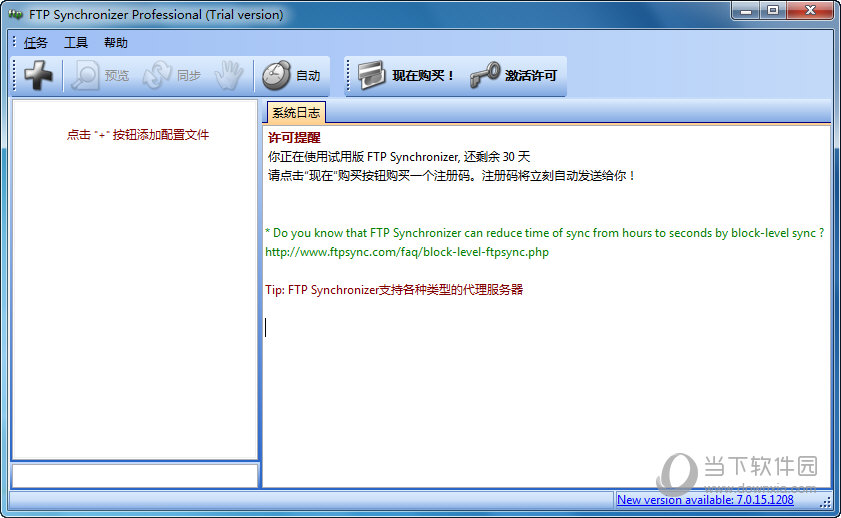Click the Preview magnifier toolbar button
This screenshot has width=841, height=518.
[100, 75]
